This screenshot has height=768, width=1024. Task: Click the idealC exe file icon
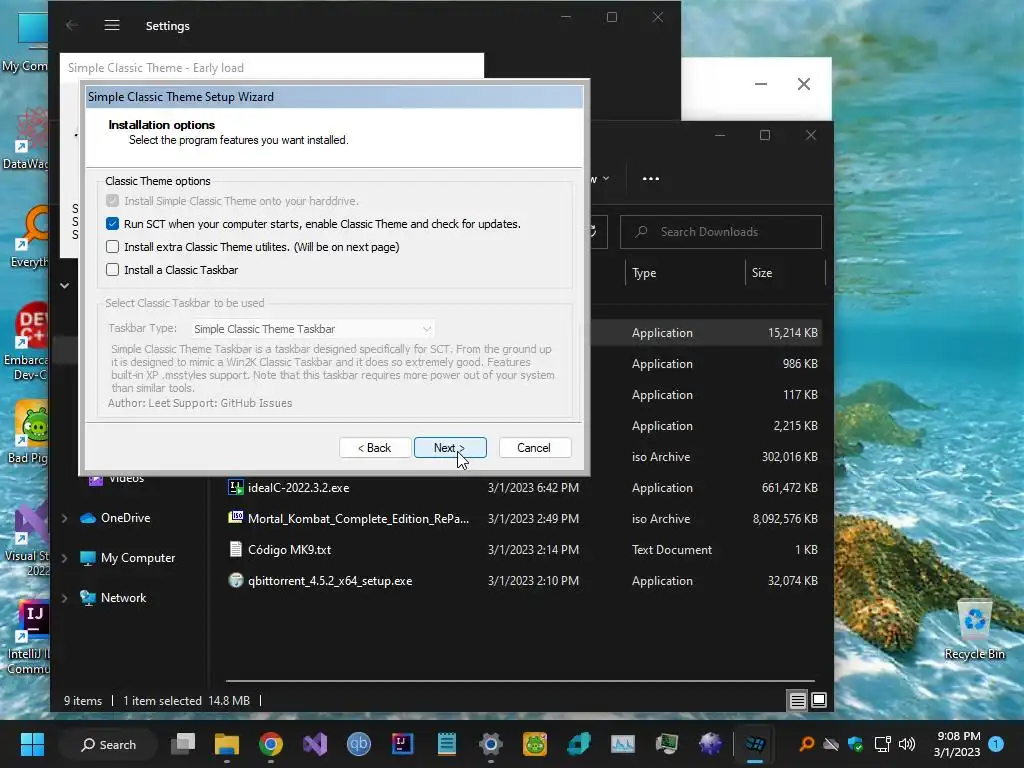[236, 487]
